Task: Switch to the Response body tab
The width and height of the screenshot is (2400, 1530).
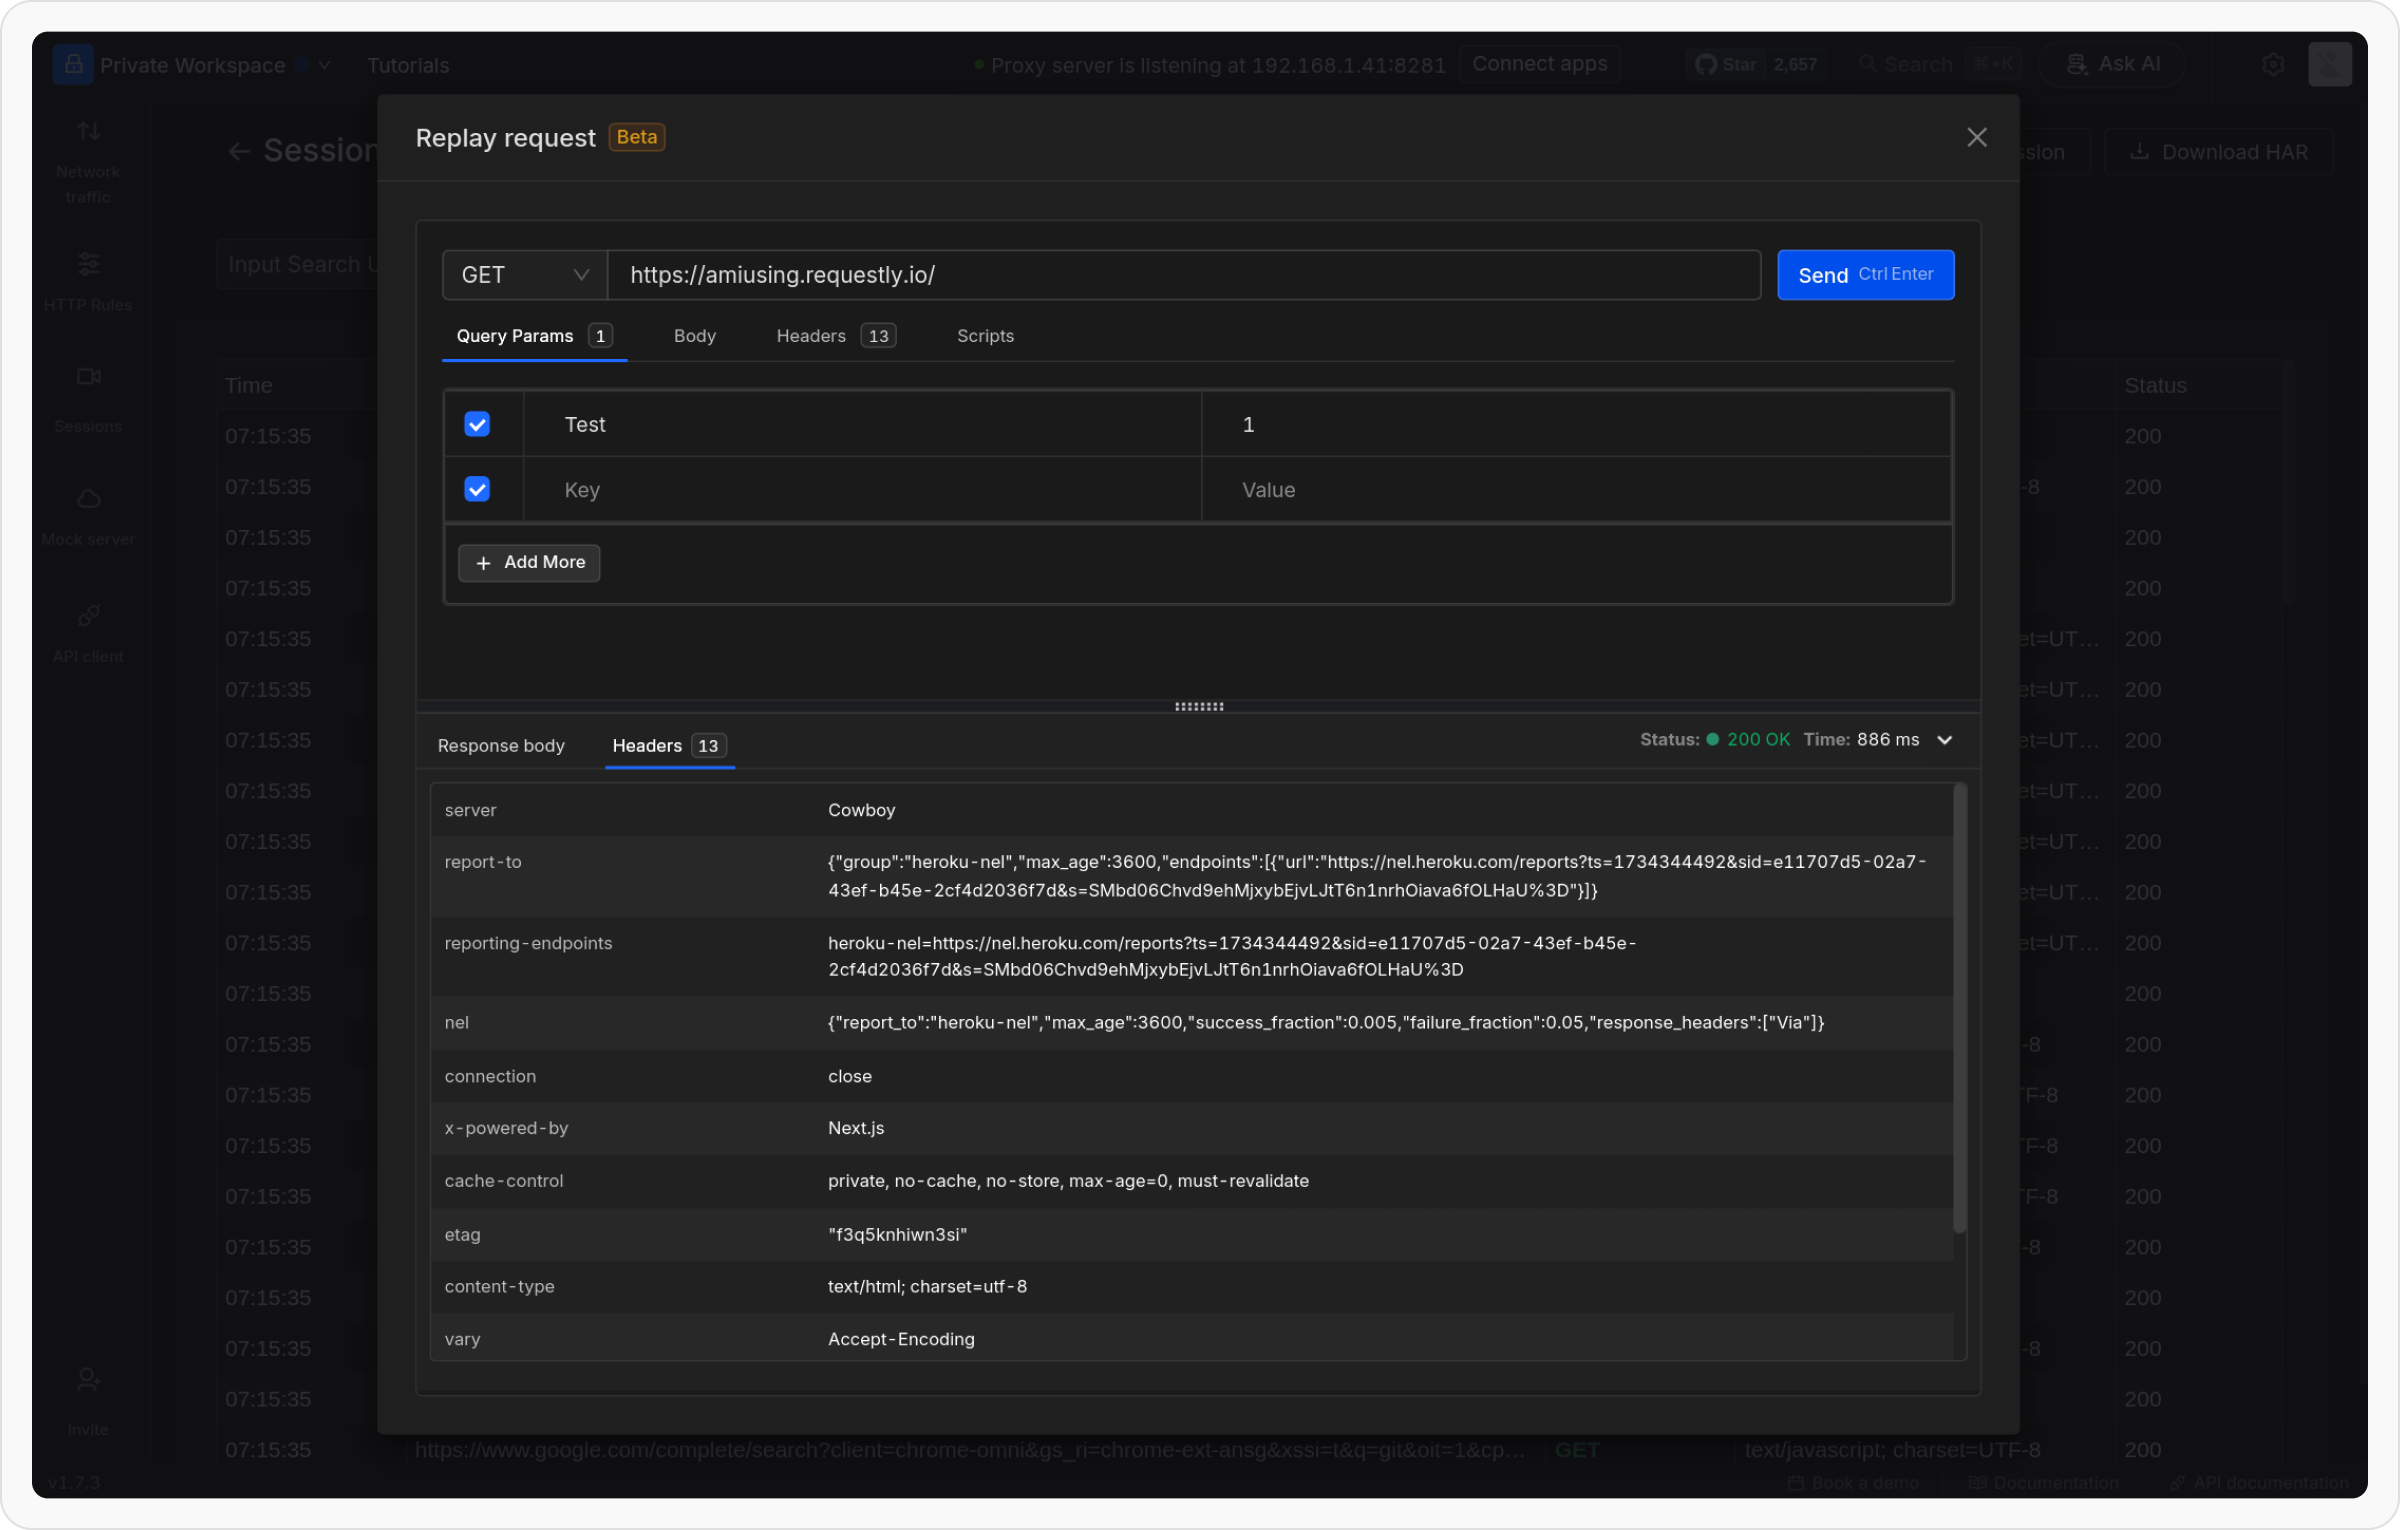Action: pyautogui.click(x=501, y=746)
